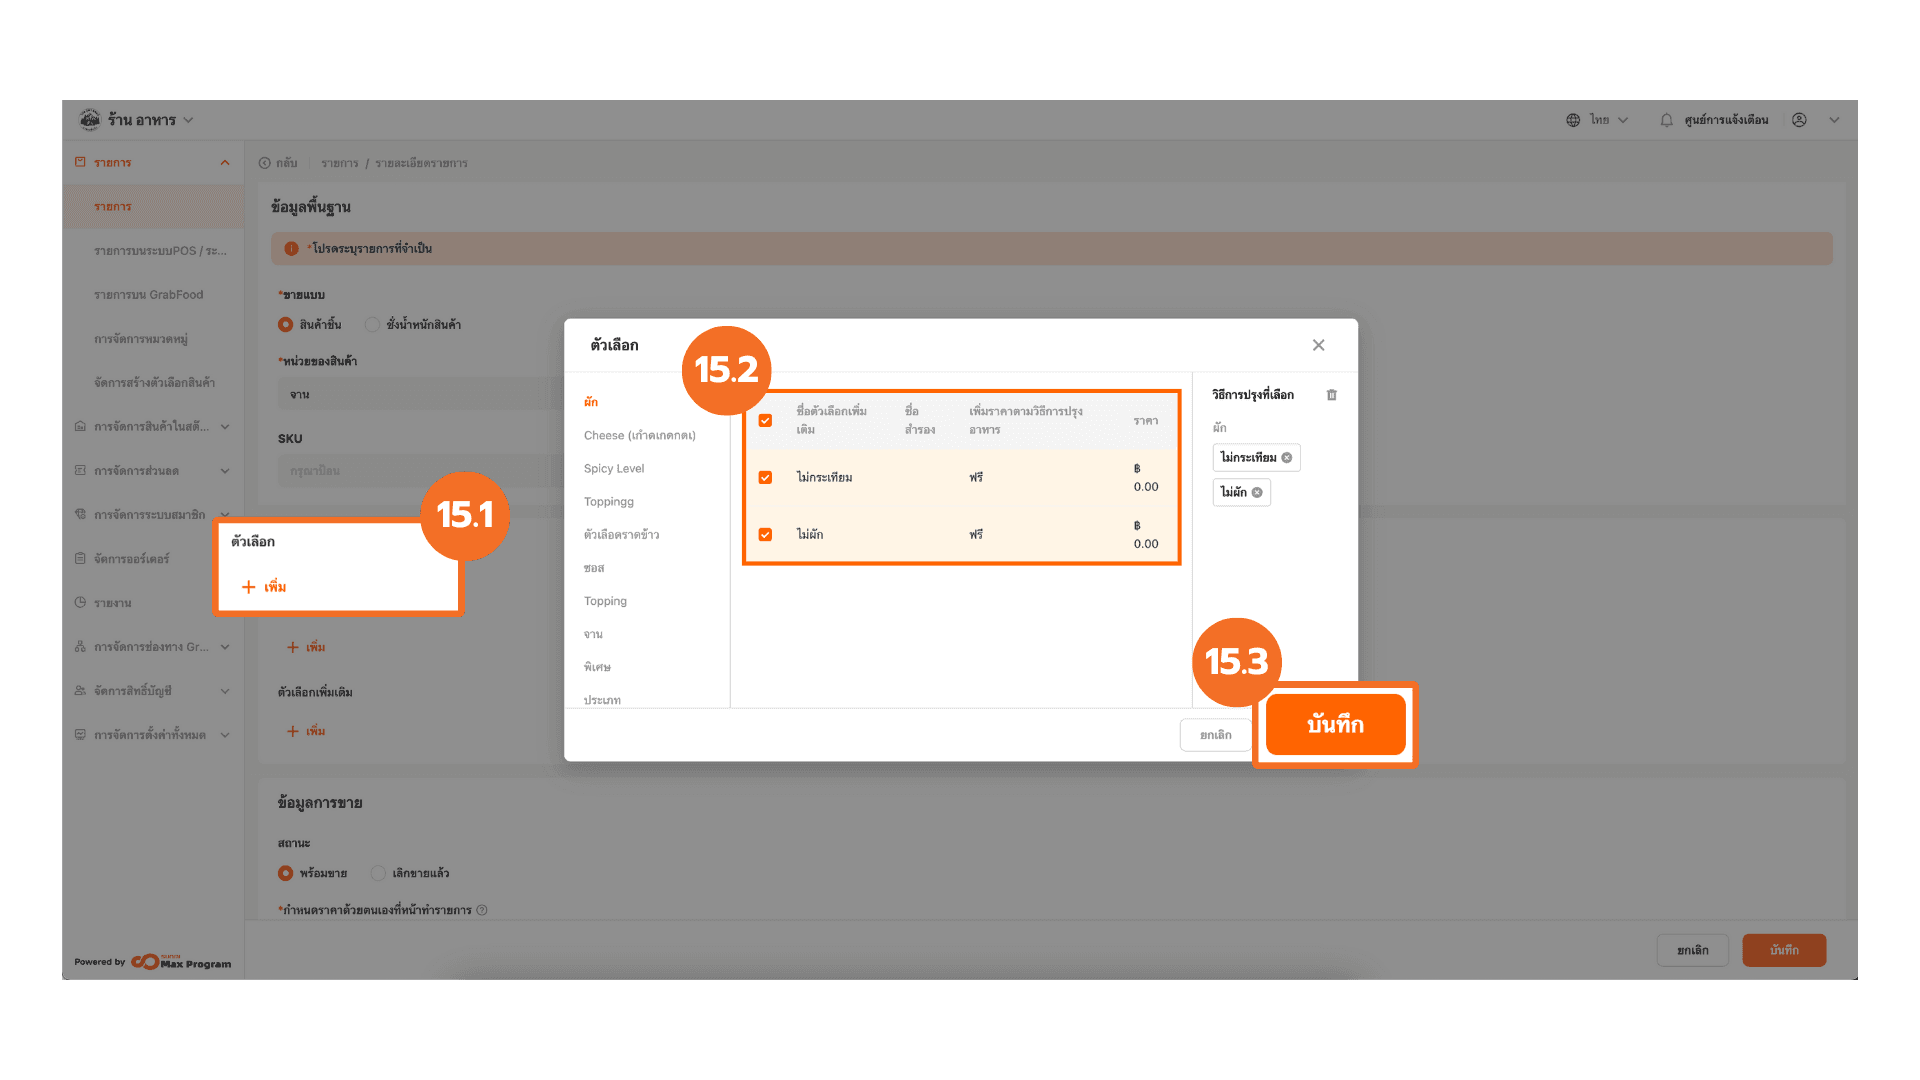Viewport: 1920px width, 1080px height.
Task: Select the เลิกขายแล้ว radio button
Action: click(x=378, y=873)
